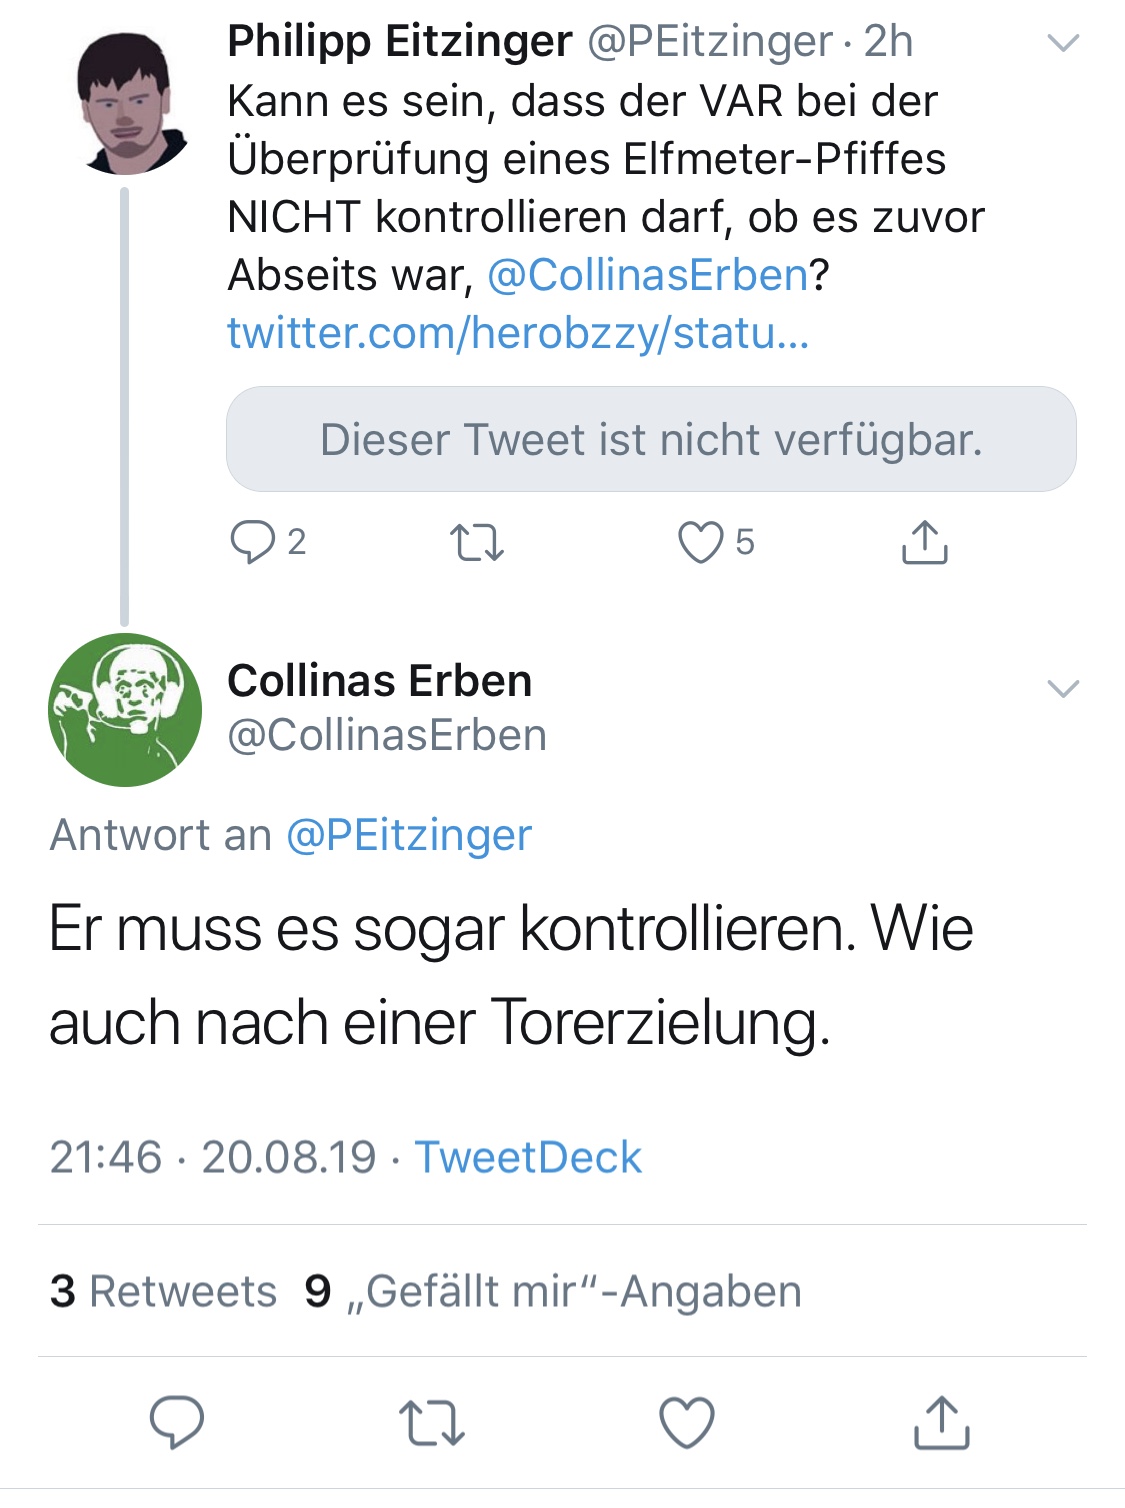Tap the unavailable quoted tweet box

pos(651,439)
